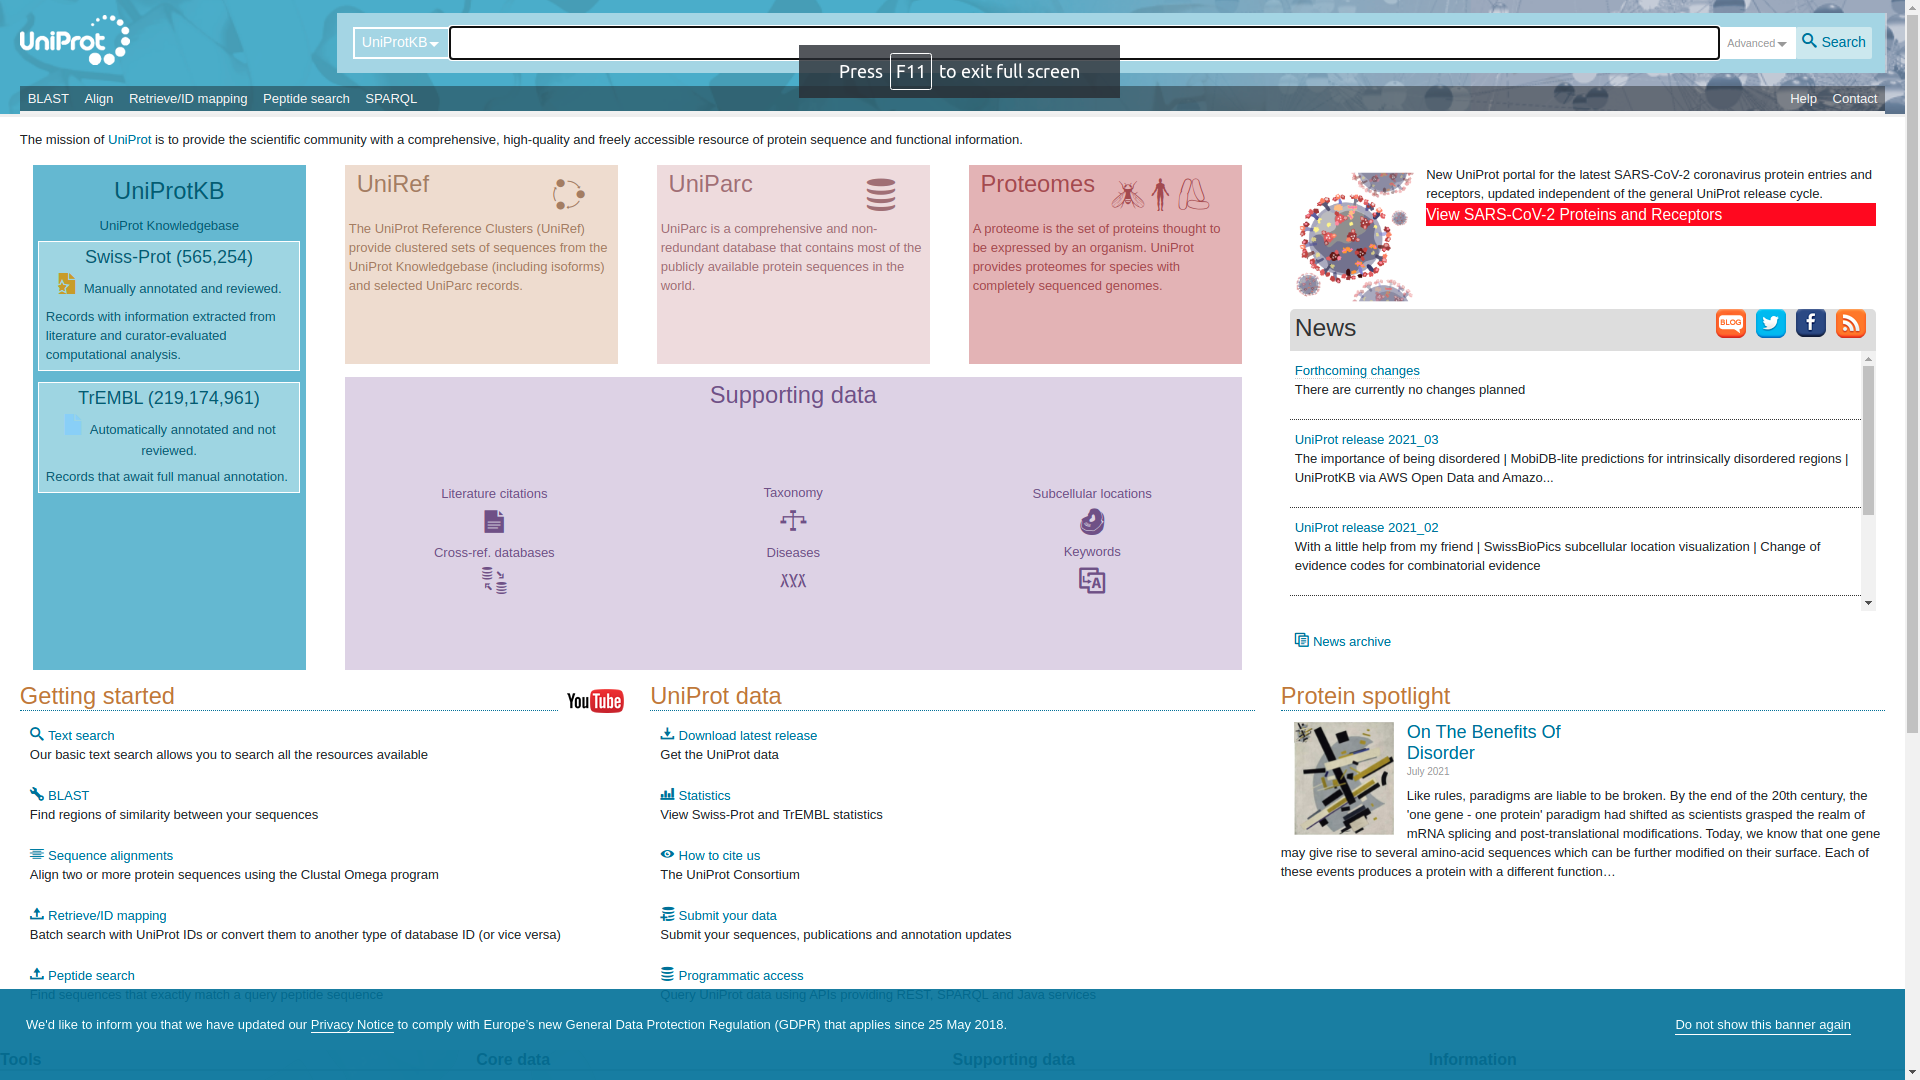The image size is (1920, 1080).
Task: Open the RSS feed icon
Action: pyautogui.click(x=1850, y=324)
